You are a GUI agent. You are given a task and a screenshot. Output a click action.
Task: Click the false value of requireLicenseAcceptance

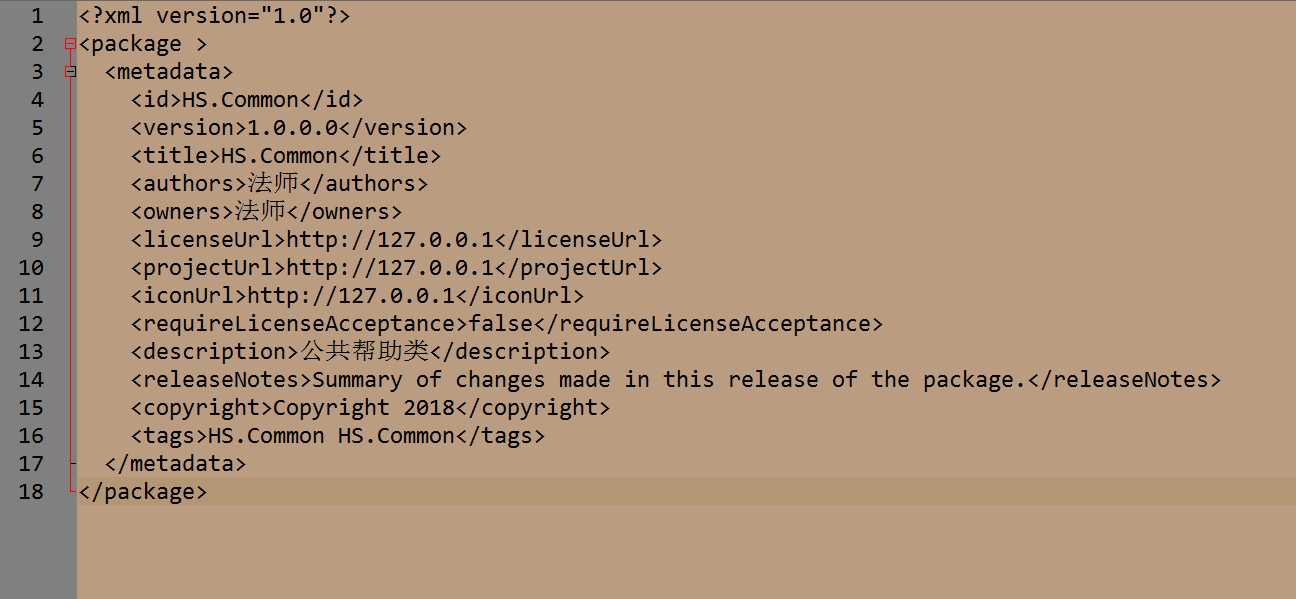(501, 324)
